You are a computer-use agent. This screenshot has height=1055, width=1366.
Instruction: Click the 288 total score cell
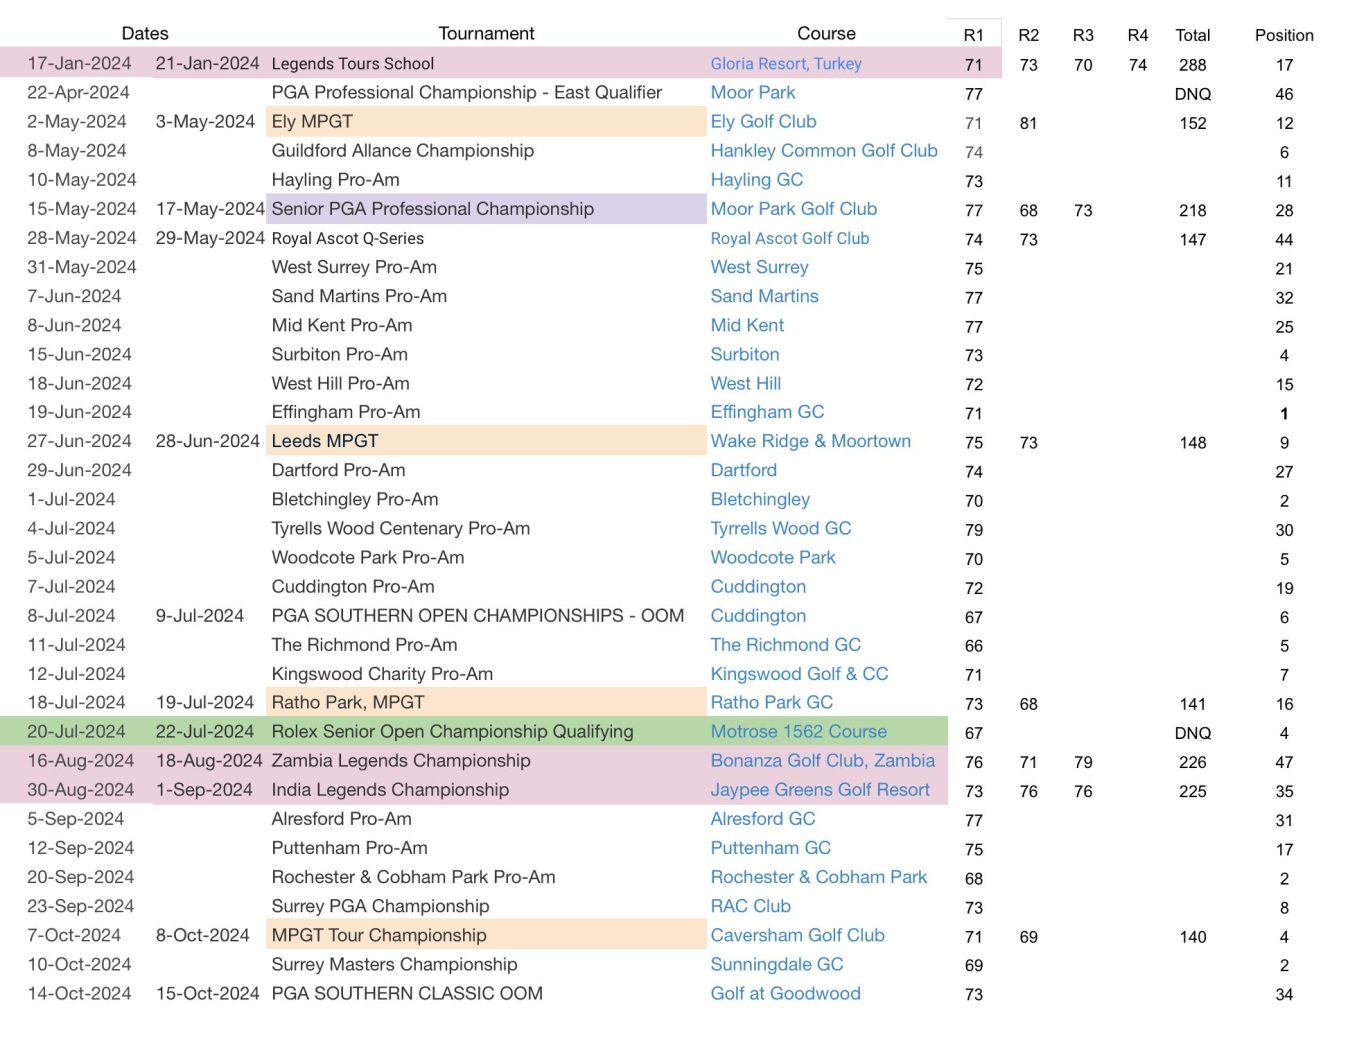coord(1193,65)
